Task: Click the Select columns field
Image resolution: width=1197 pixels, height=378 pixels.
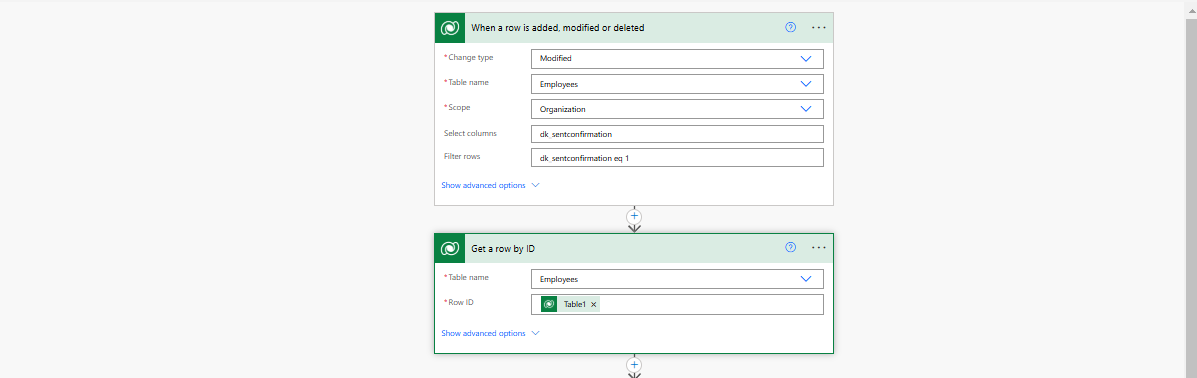Action: [x=677, y=134]
